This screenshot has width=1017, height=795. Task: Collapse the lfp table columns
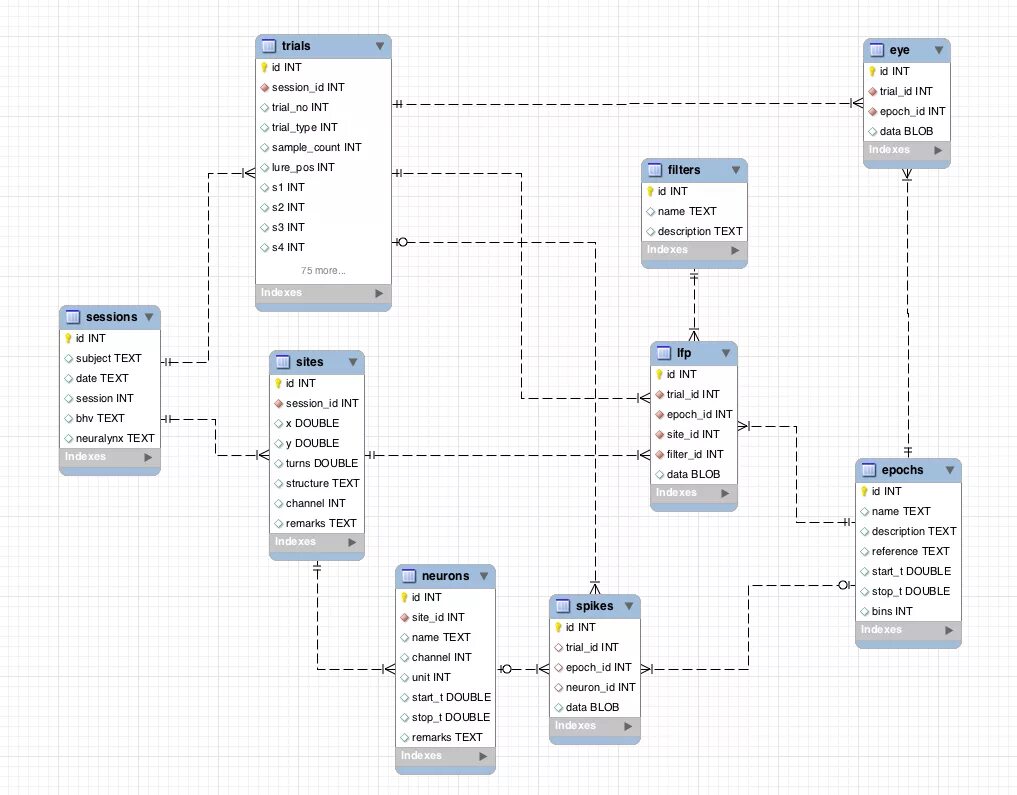pos(726,353)
